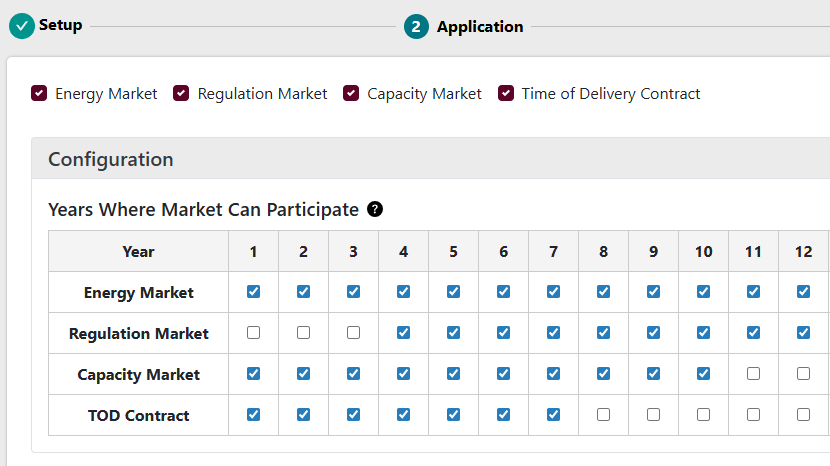Enable Regulation Market for year 2
This screenshot has height=466, width=830.
(x=303, y=333)
